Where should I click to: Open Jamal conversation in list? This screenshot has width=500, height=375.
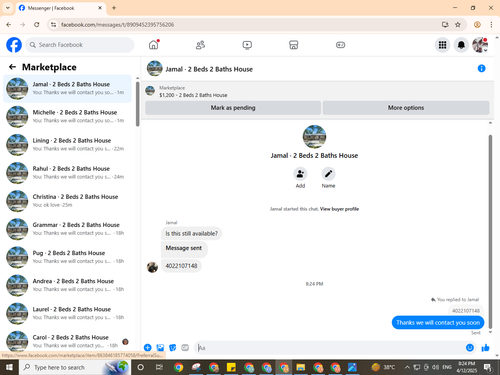[x=67, y=88]
